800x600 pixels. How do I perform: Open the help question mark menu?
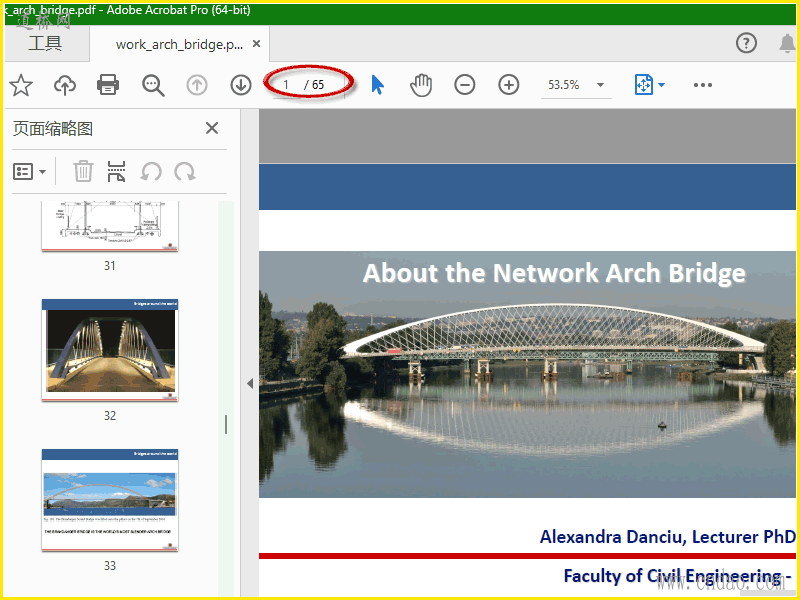pyautogui.click(x=746, y=43)
